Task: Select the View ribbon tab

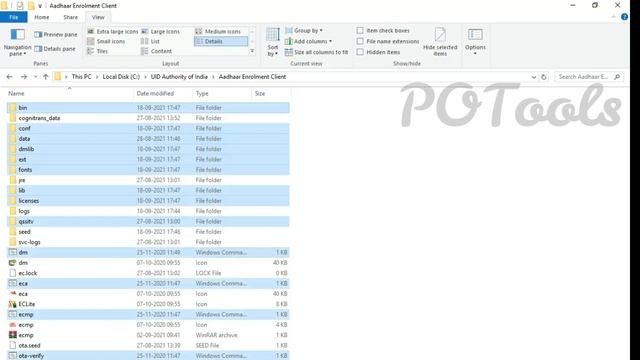Action: pos(98,17)
